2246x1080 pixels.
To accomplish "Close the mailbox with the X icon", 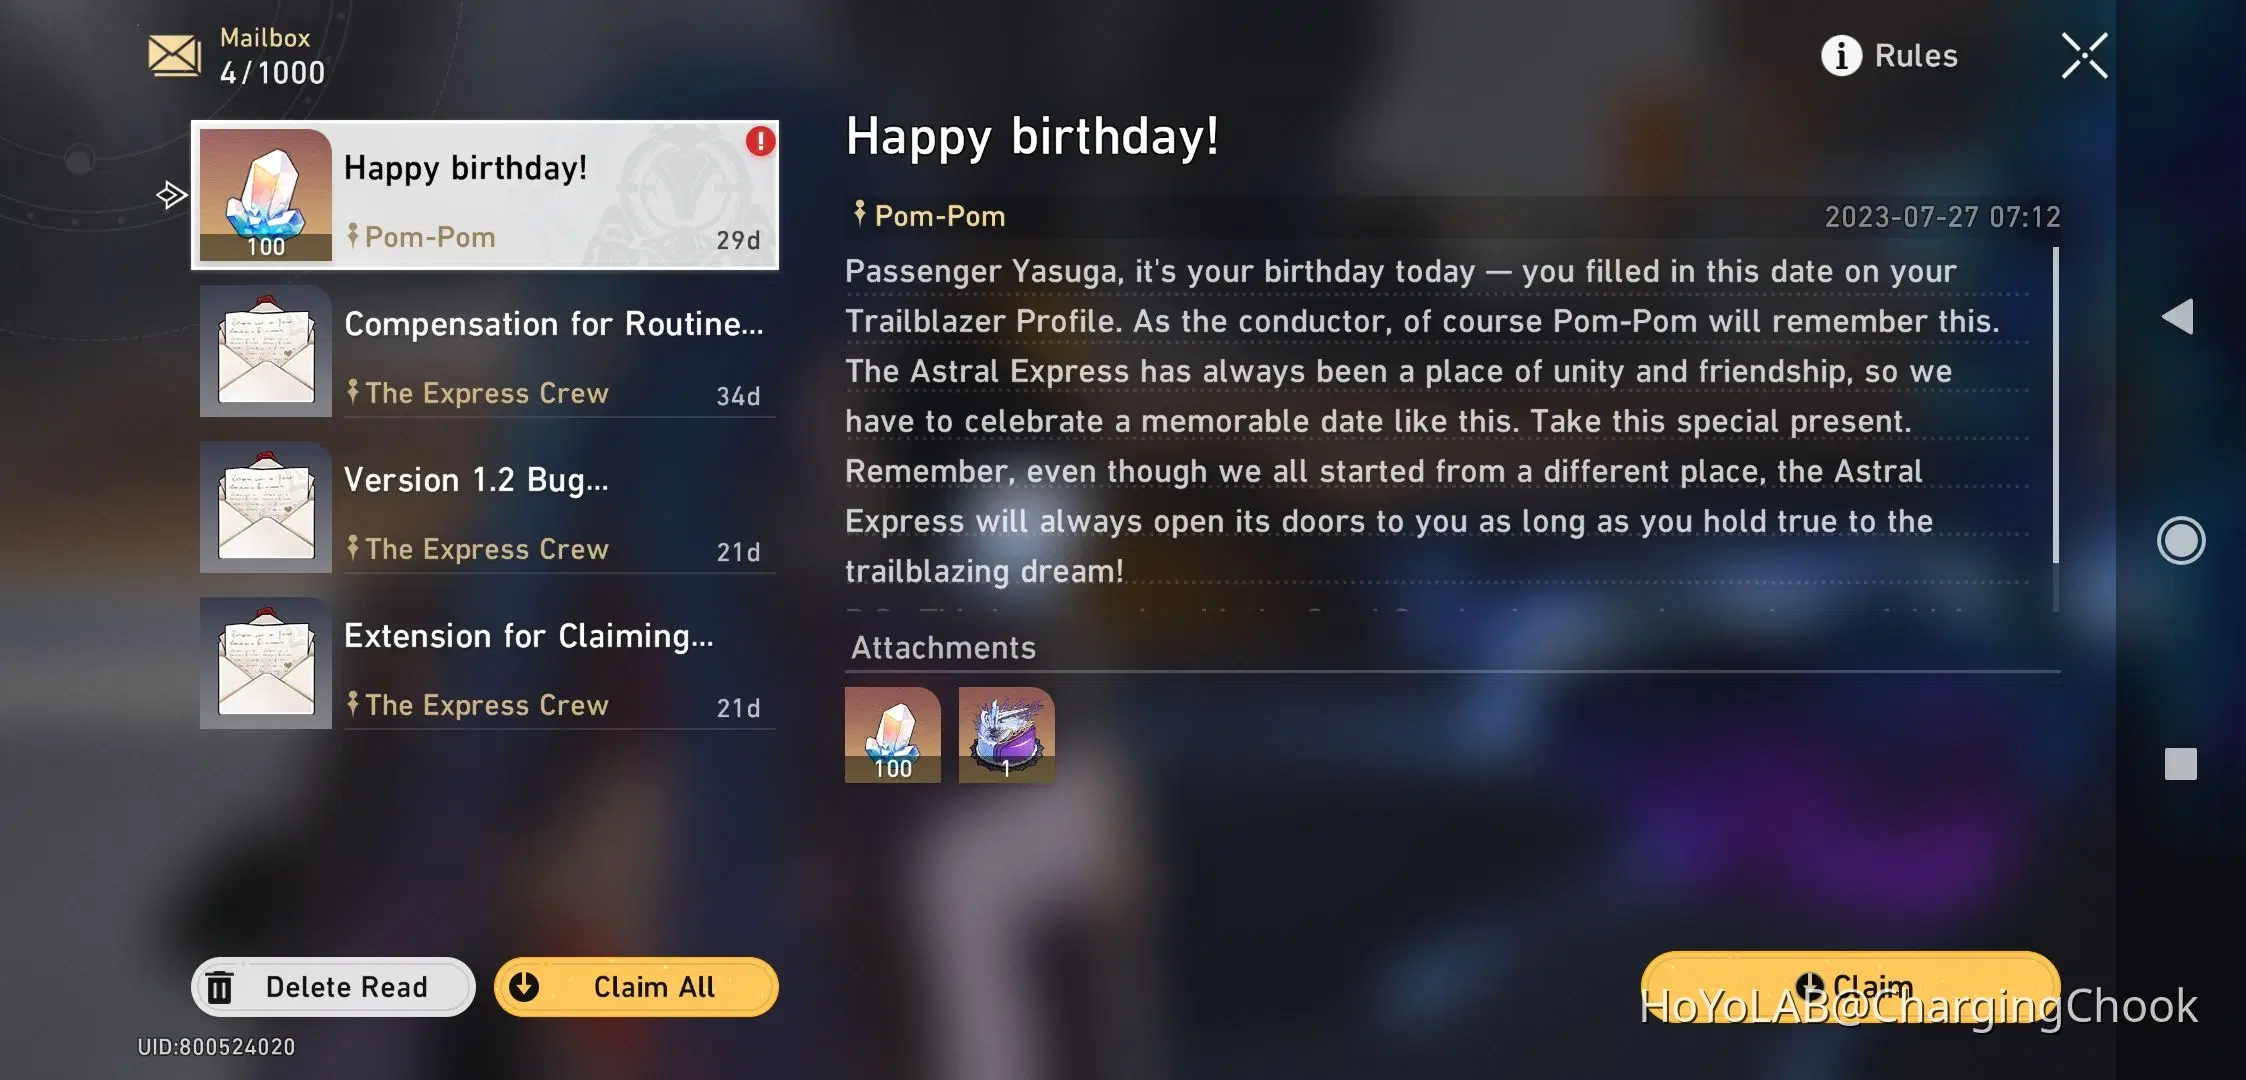I will tap(2085, 56).
